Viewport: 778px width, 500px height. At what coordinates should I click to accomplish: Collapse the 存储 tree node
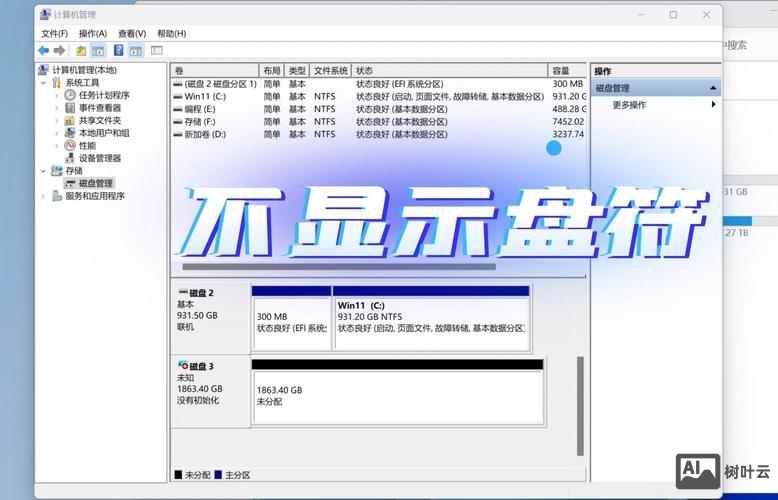tap(44, 171)
